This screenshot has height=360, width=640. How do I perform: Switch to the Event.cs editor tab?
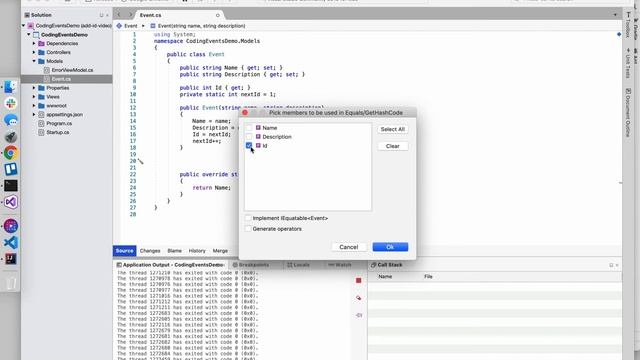click(x=151, y=15)
